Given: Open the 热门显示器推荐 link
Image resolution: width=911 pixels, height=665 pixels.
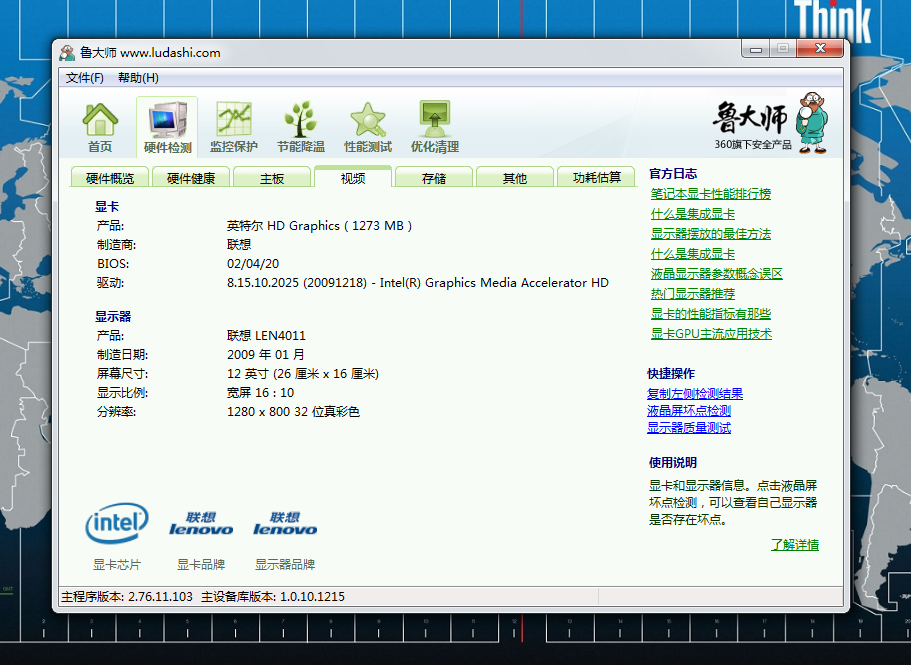Looking at the screenshot, I should (x=693, y=294).
